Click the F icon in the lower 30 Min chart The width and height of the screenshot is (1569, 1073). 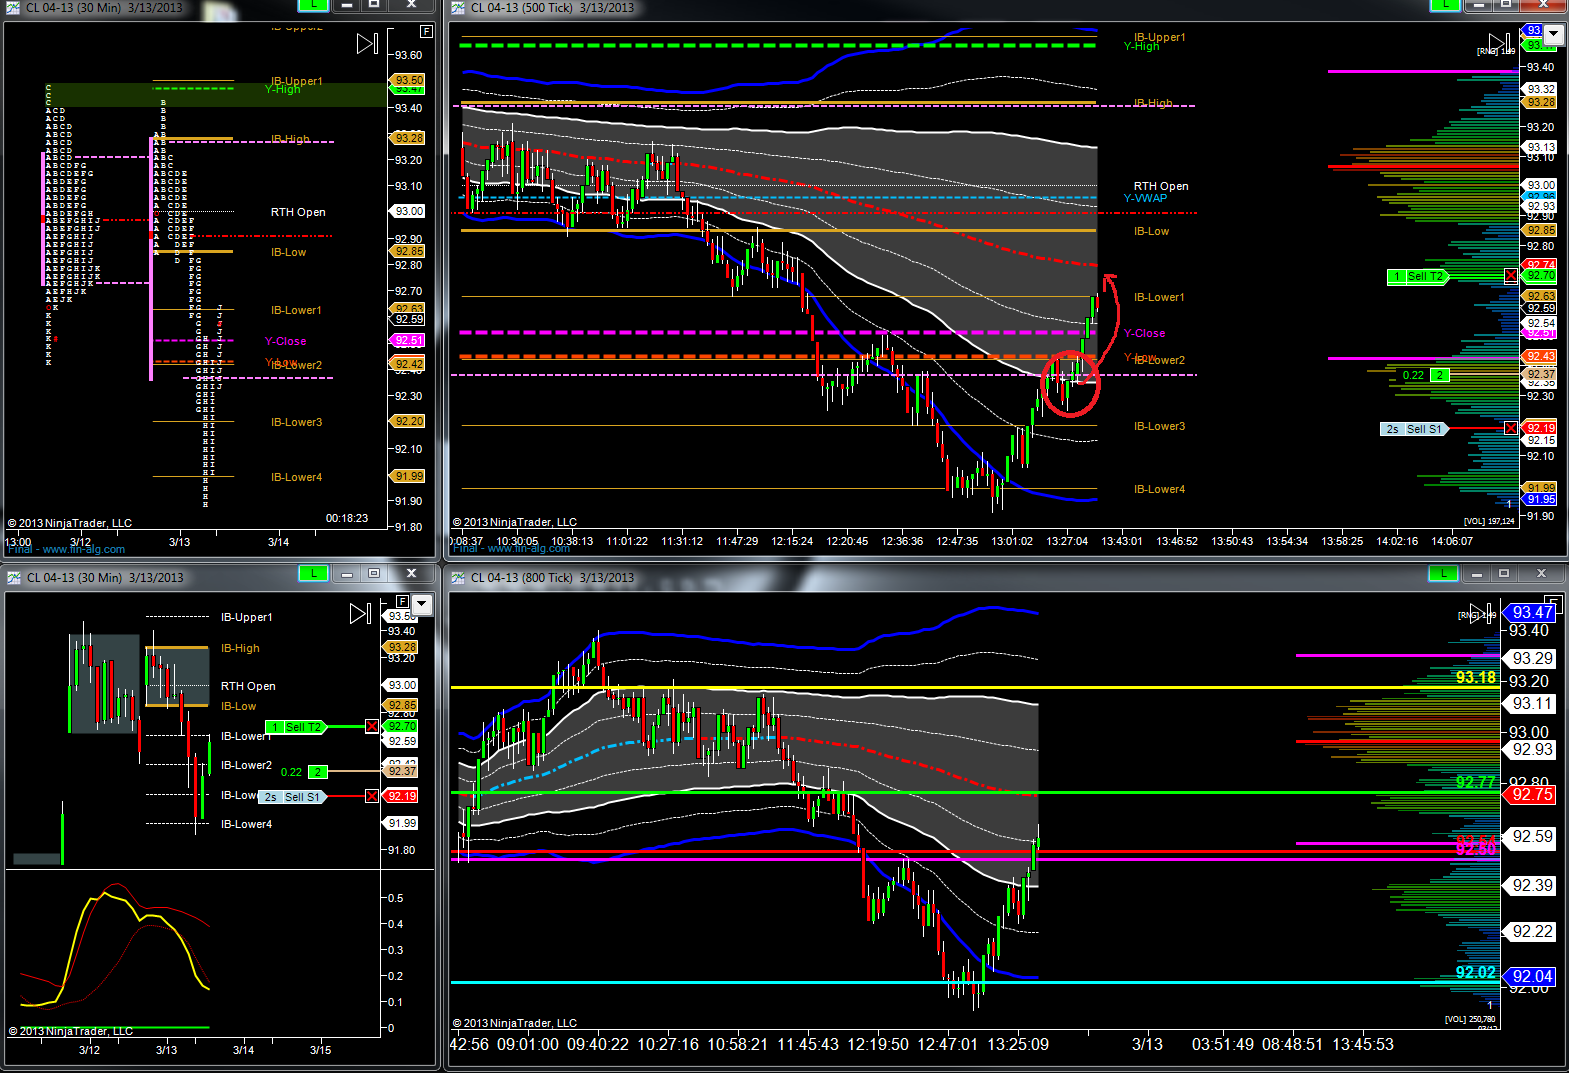402,601
